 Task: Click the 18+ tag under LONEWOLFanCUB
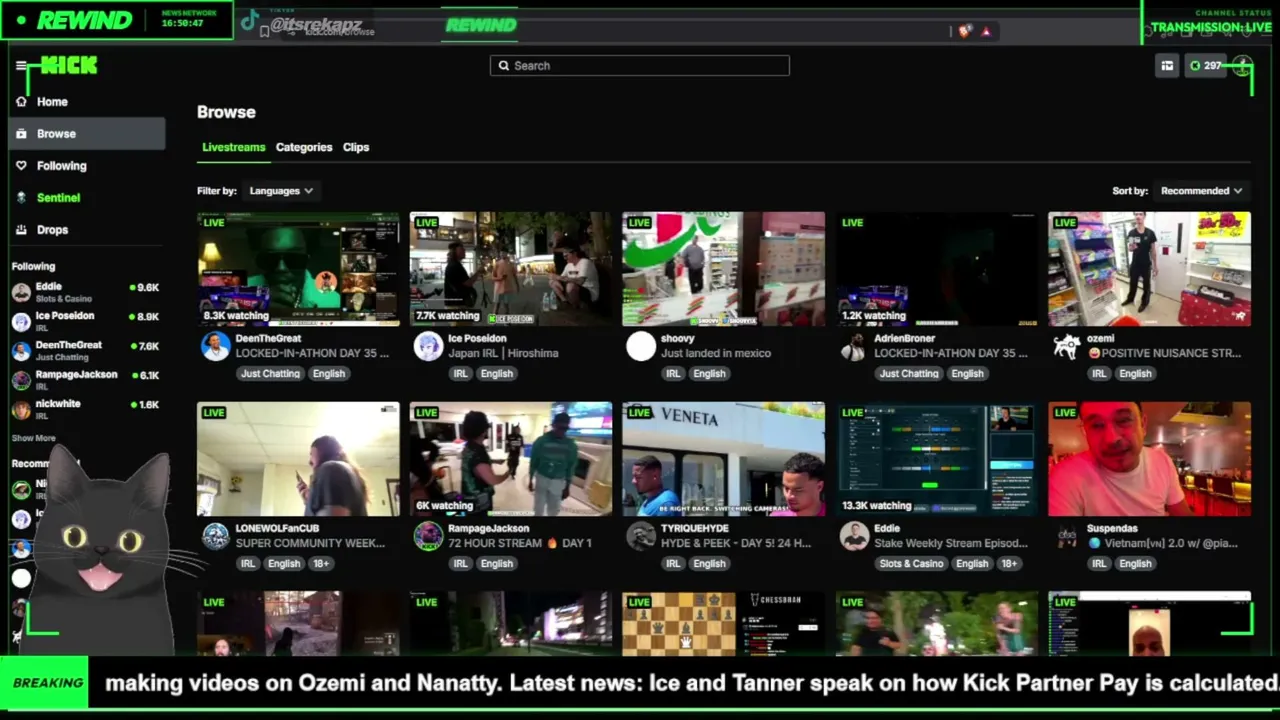click(320, 564)
